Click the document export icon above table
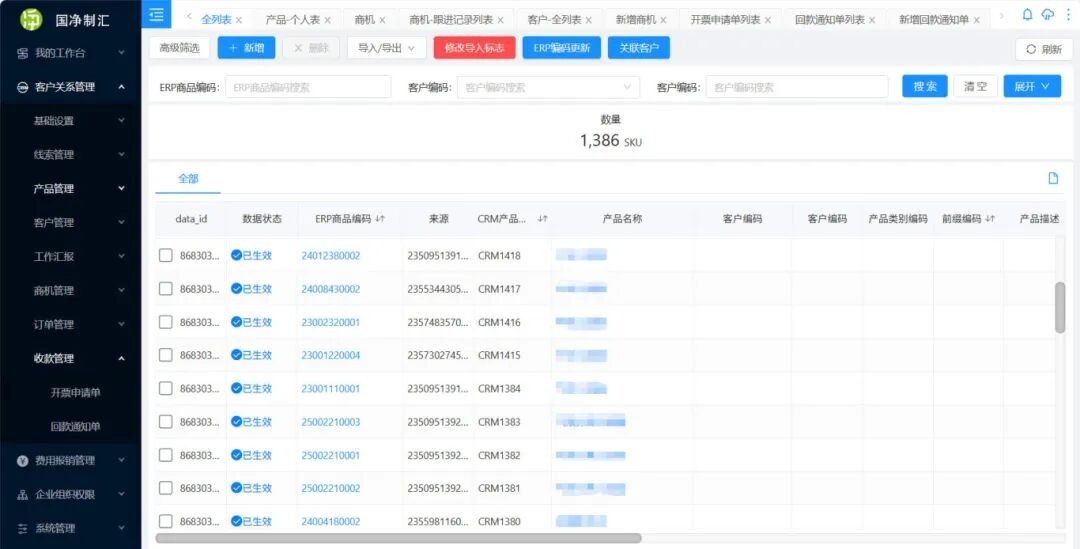 click(x=1052, y=178)
